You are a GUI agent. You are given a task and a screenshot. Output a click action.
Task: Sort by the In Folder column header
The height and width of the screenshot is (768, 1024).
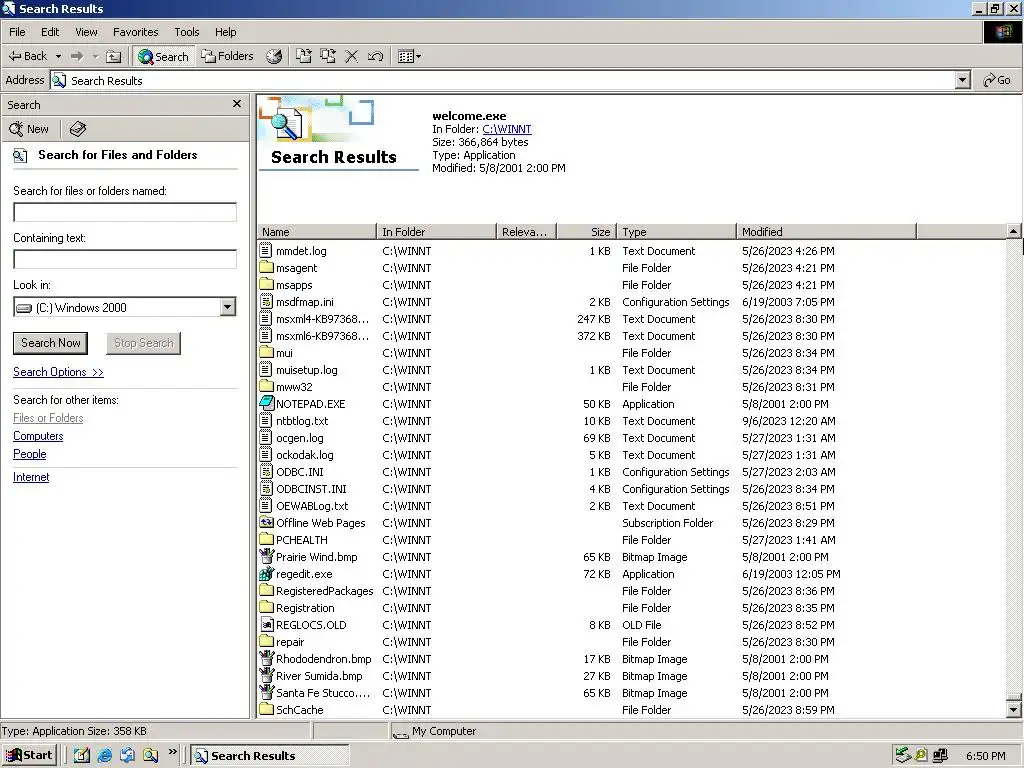436,232
